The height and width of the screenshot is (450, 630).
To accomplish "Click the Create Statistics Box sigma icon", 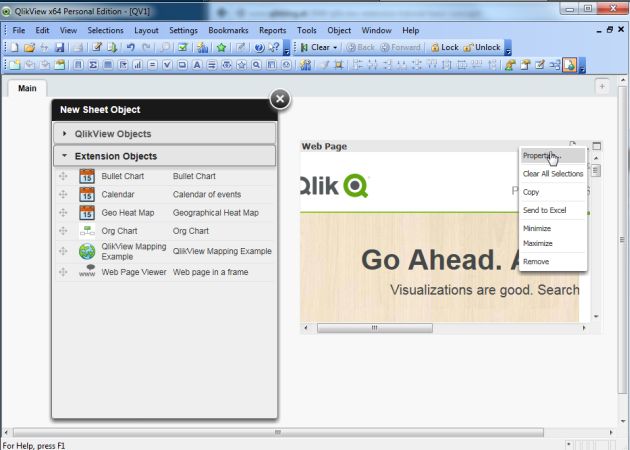I will click(x=93, y=65).
